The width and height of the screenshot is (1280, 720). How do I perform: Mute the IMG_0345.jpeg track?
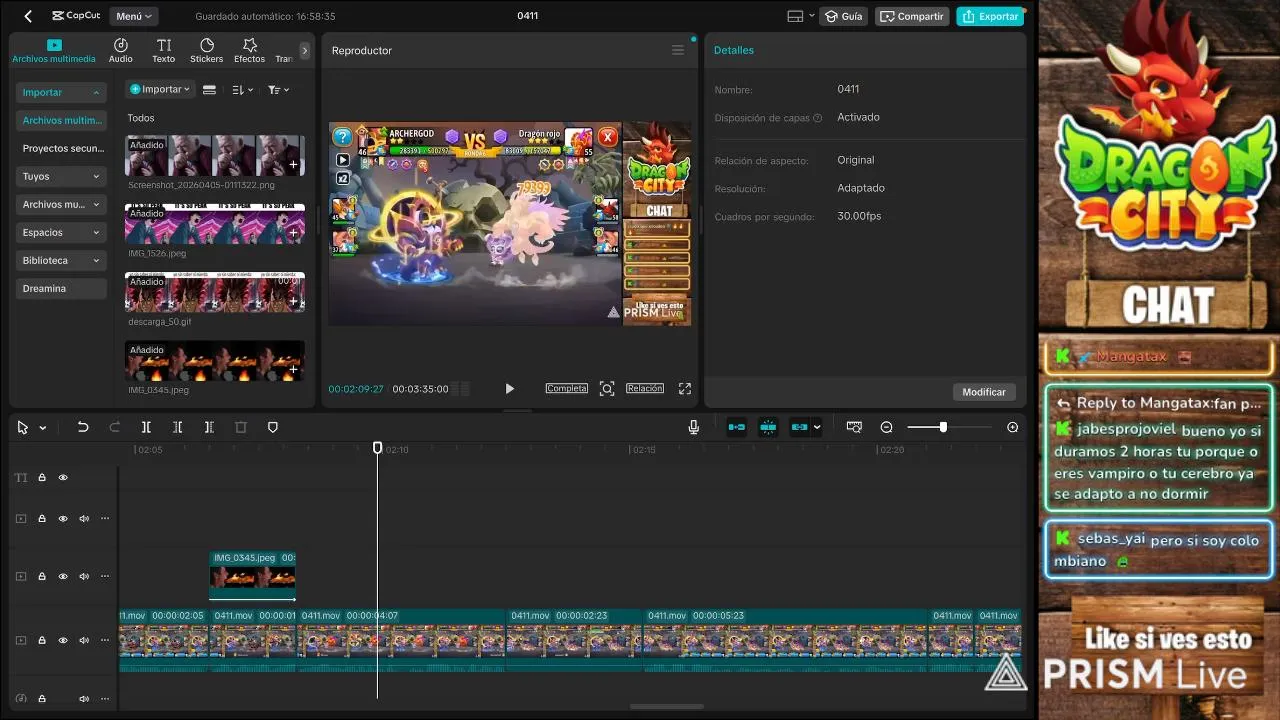pyautogui.click(x=84, y=576)
